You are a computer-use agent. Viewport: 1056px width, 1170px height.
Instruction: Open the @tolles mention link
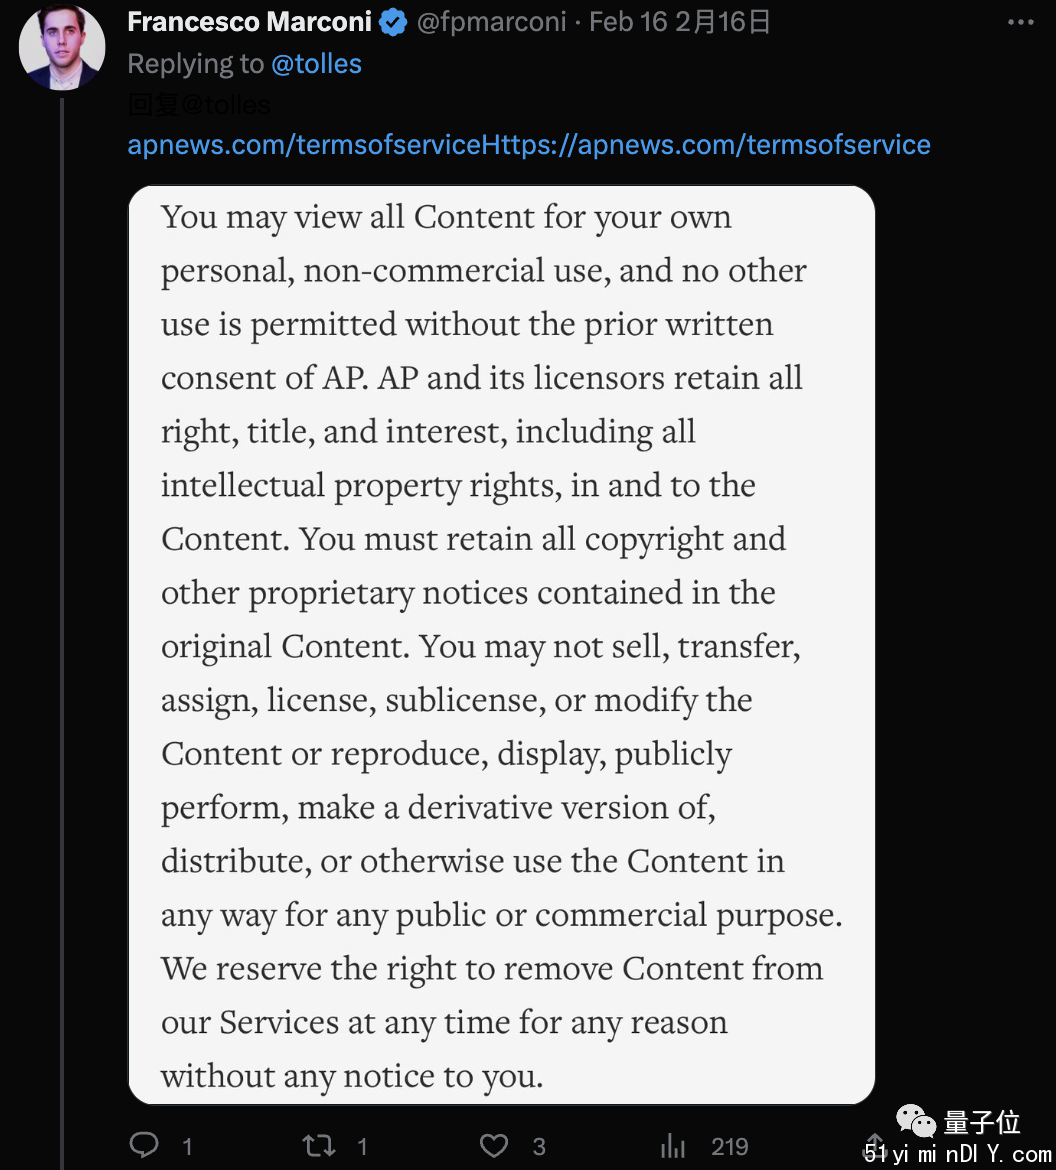point(316,64)
